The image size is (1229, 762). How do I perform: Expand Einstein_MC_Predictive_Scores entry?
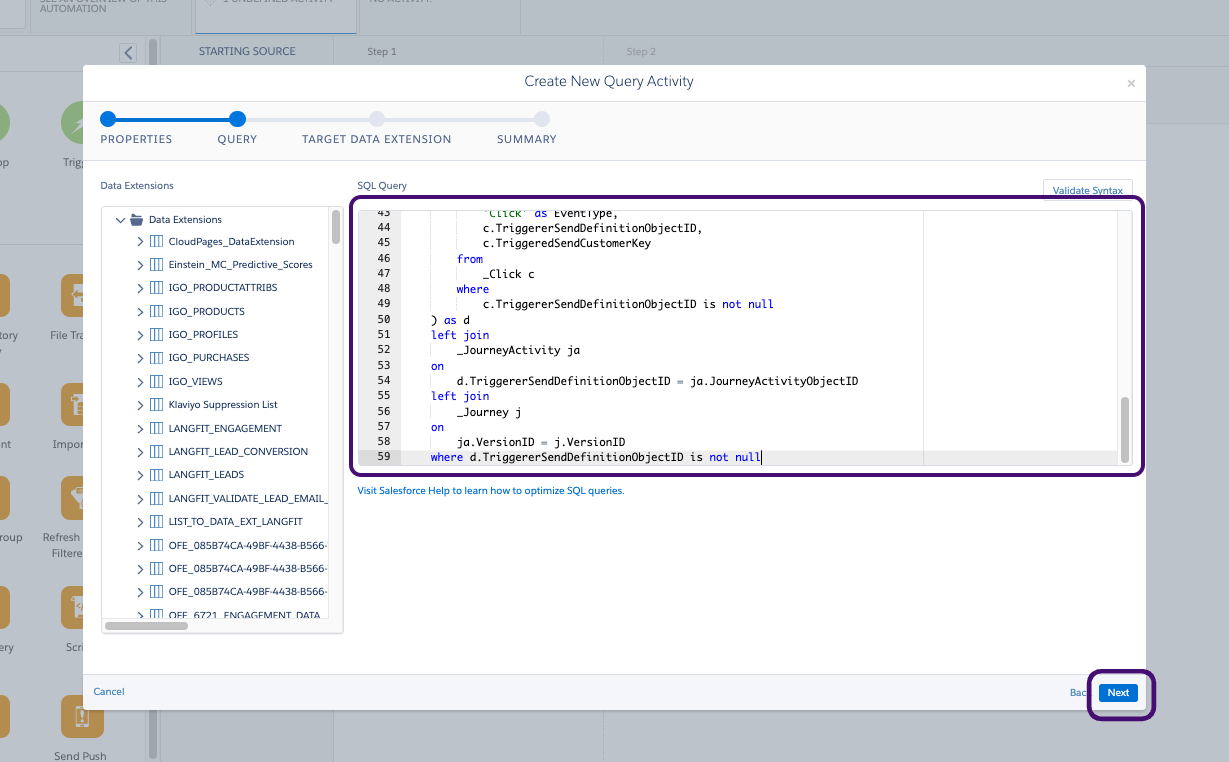141,264
